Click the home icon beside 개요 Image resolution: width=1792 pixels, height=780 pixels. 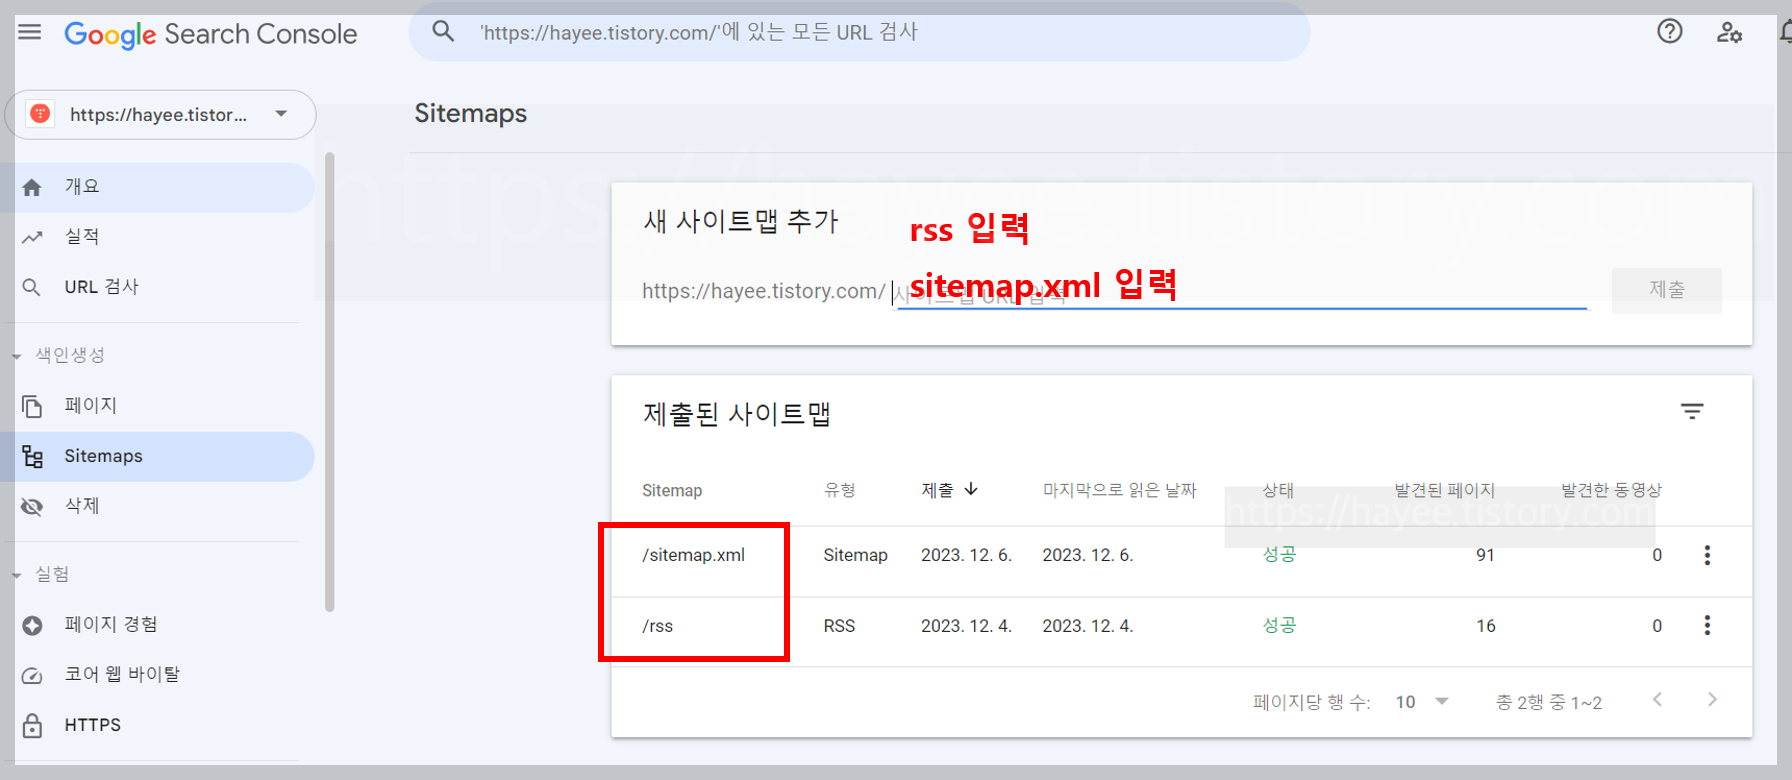coord(32,187)
